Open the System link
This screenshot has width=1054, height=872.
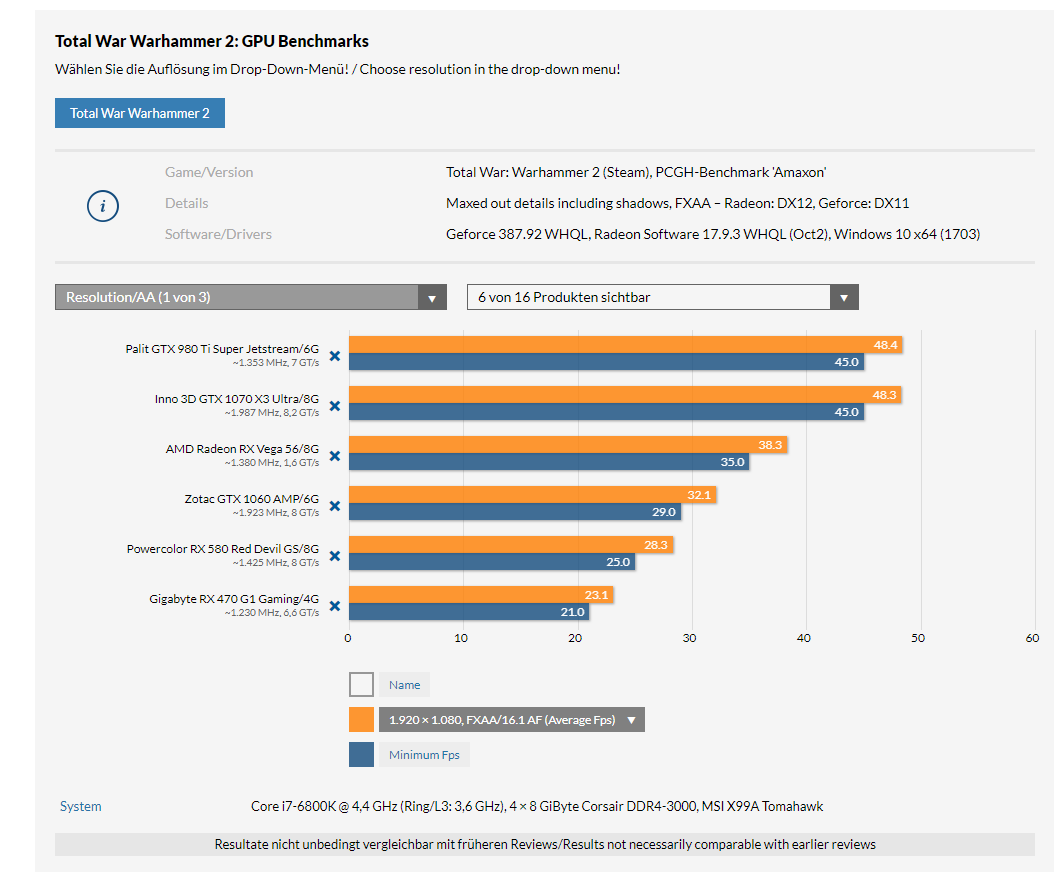(x=81, y=806)
